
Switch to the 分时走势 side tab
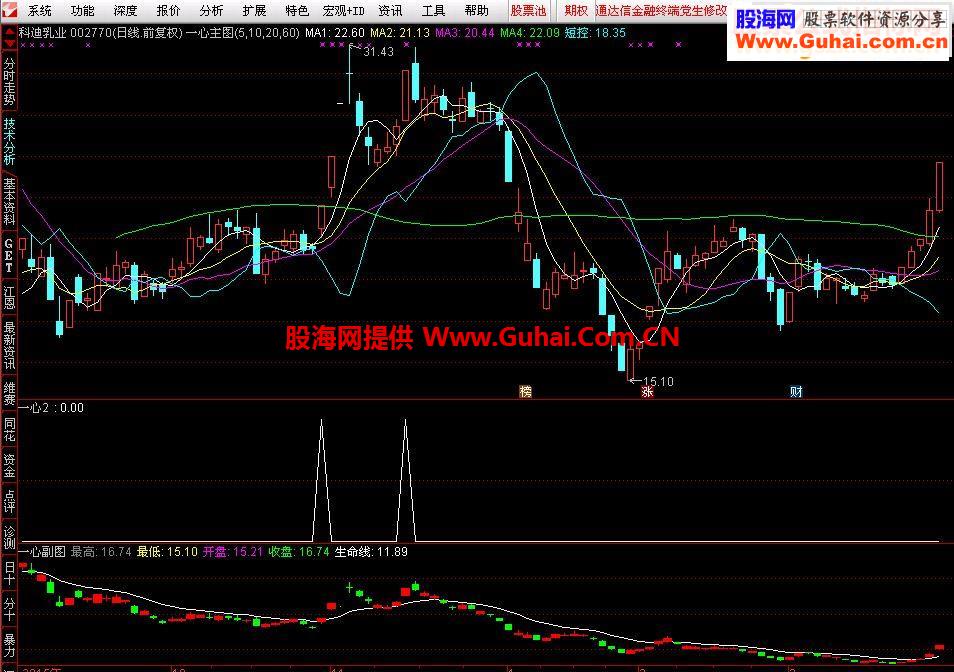[x=9, y=82]
